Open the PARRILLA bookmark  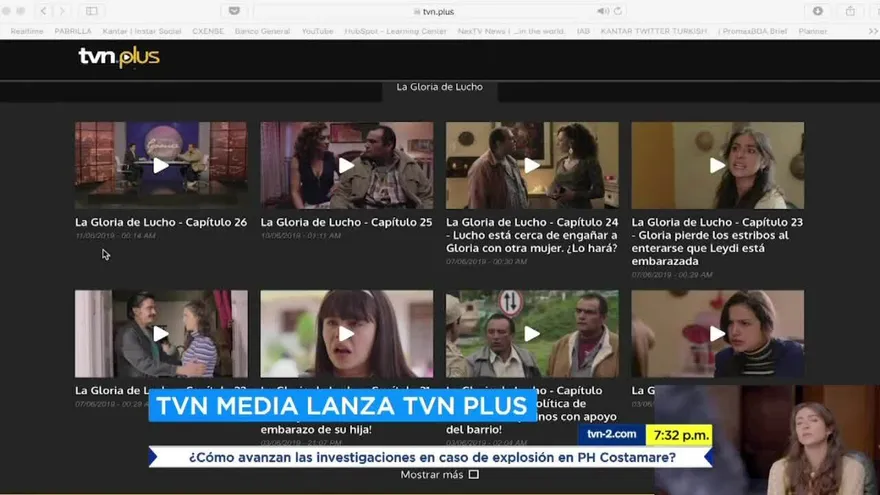(73, 31)
